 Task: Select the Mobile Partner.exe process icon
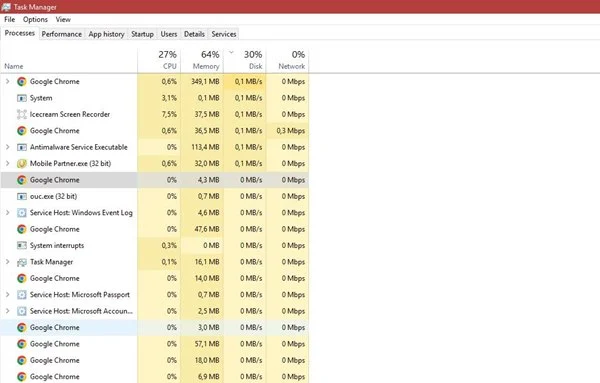[22, 163]
